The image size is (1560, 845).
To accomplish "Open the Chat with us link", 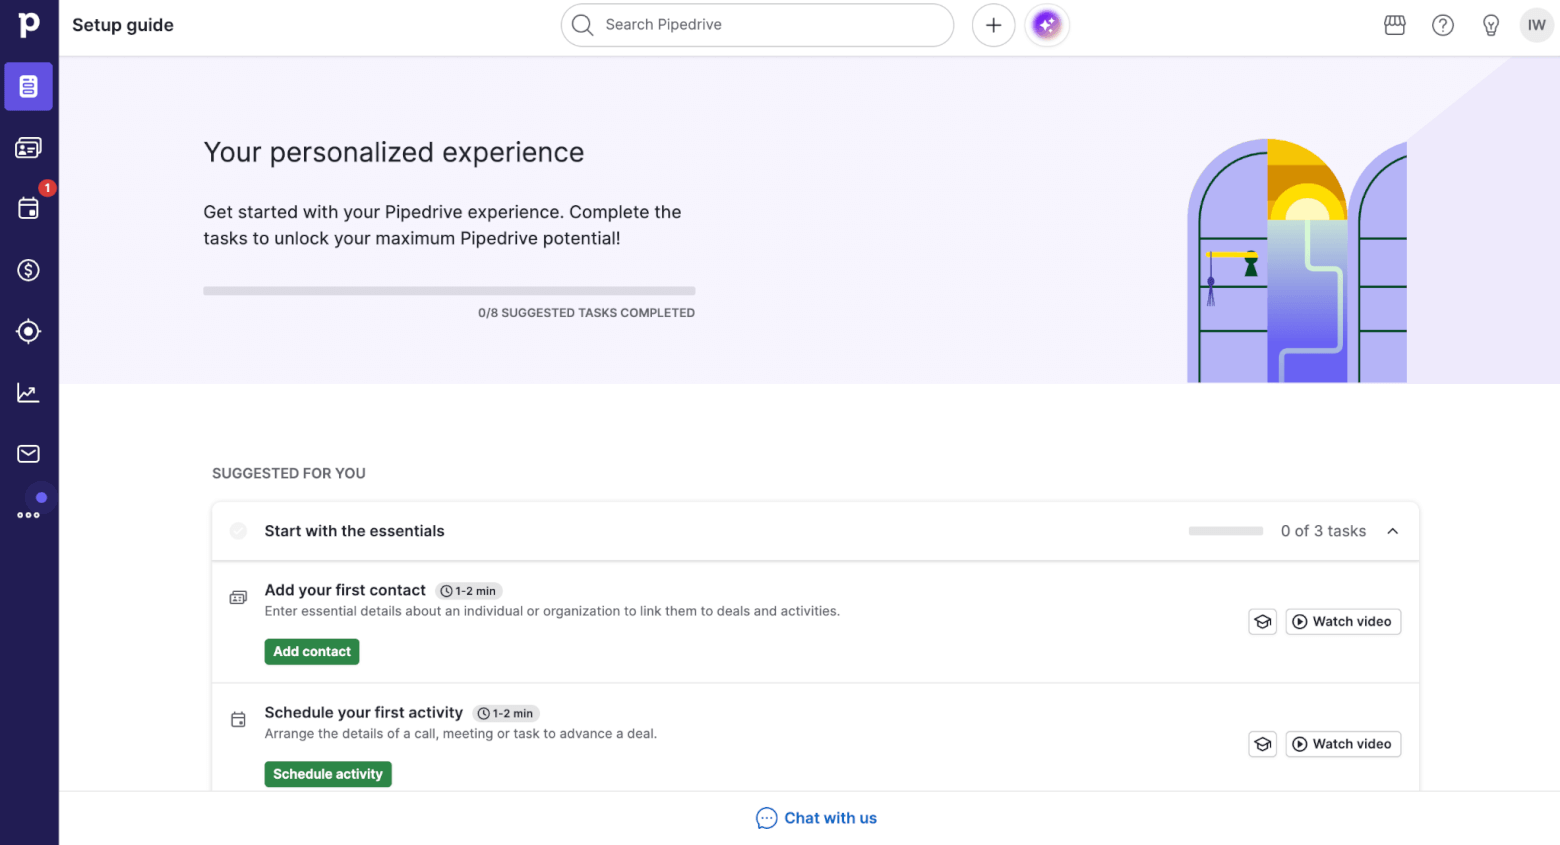I will tap(816, 818).
